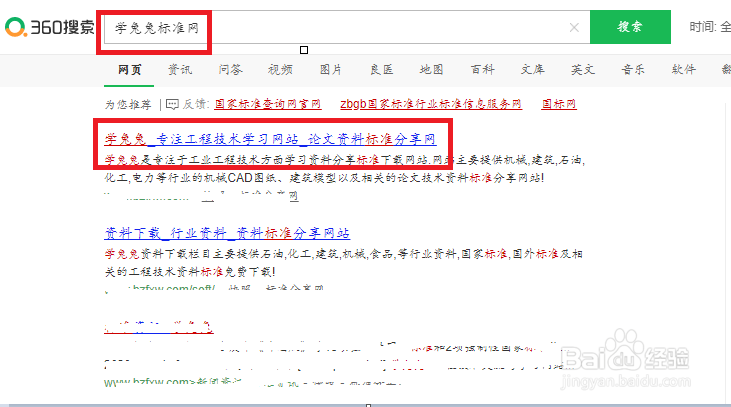Click the snippet line 化工,电力等行业的机械CAD图纸

click(x=324, y=178)
